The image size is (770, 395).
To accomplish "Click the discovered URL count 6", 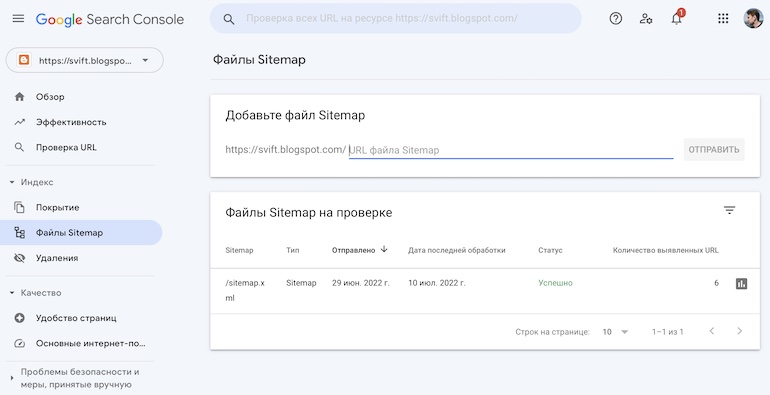I will coord(716,283).
